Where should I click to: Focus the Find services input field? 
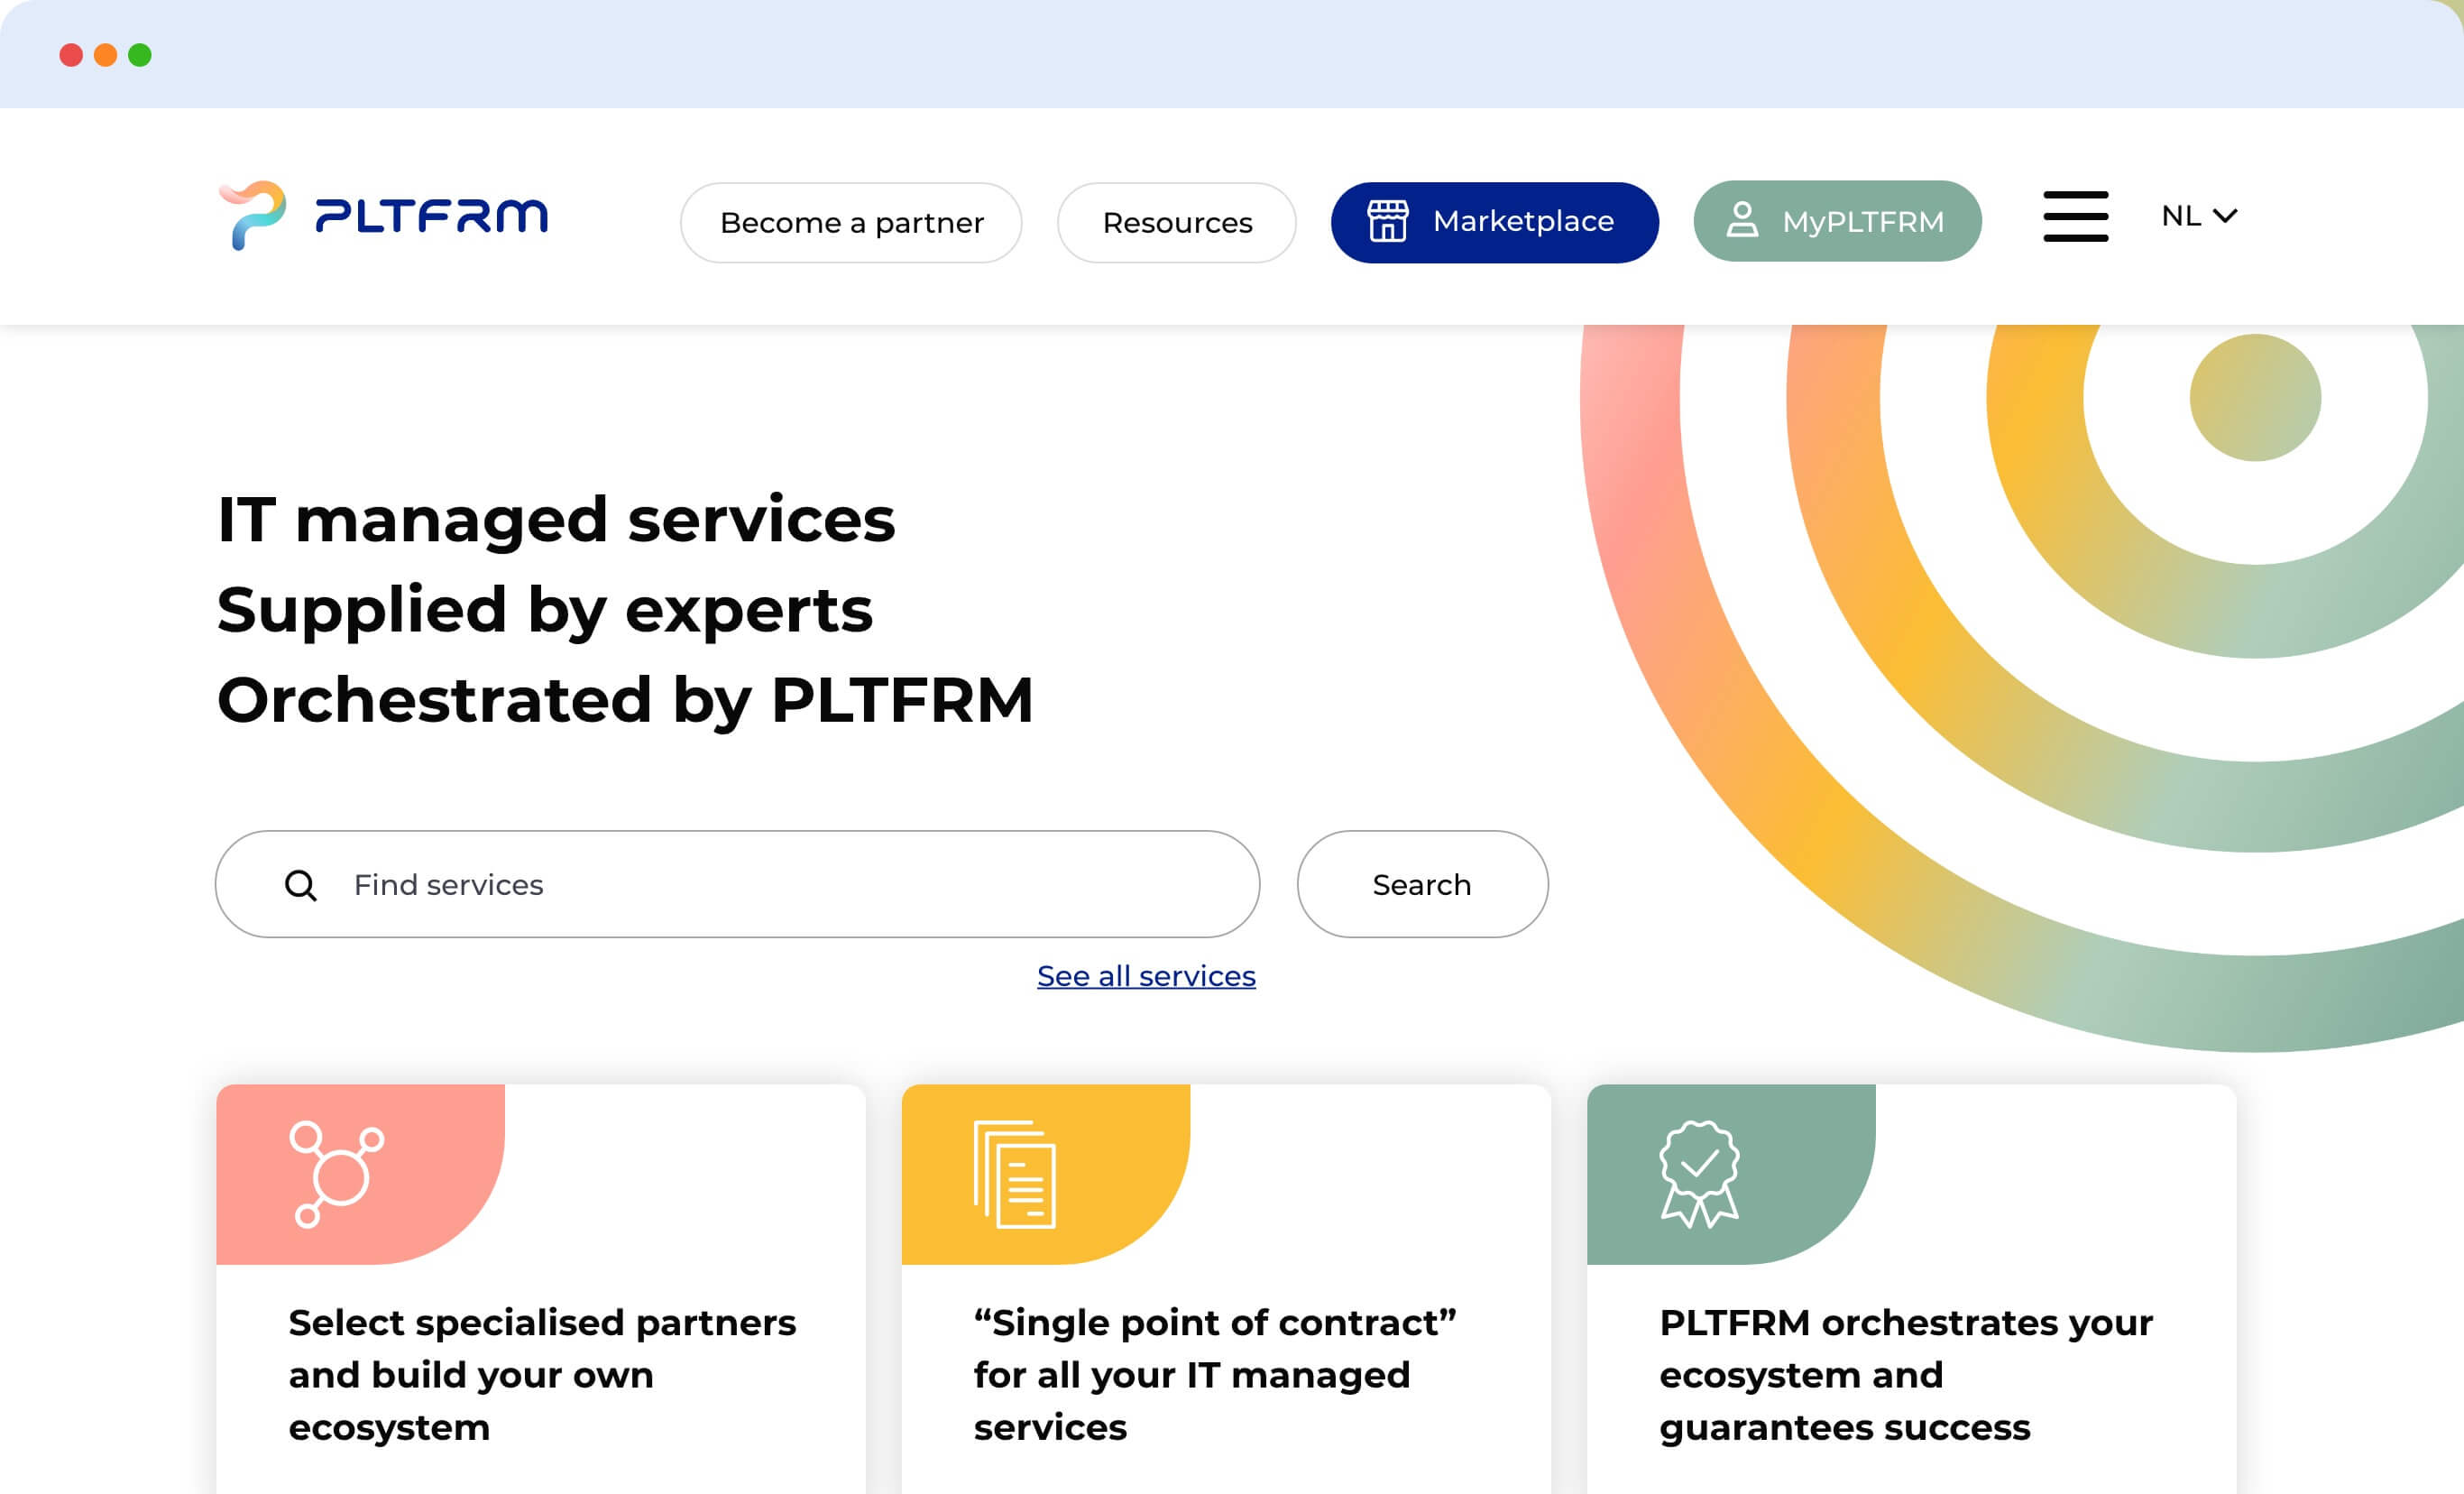coord(737,884)
